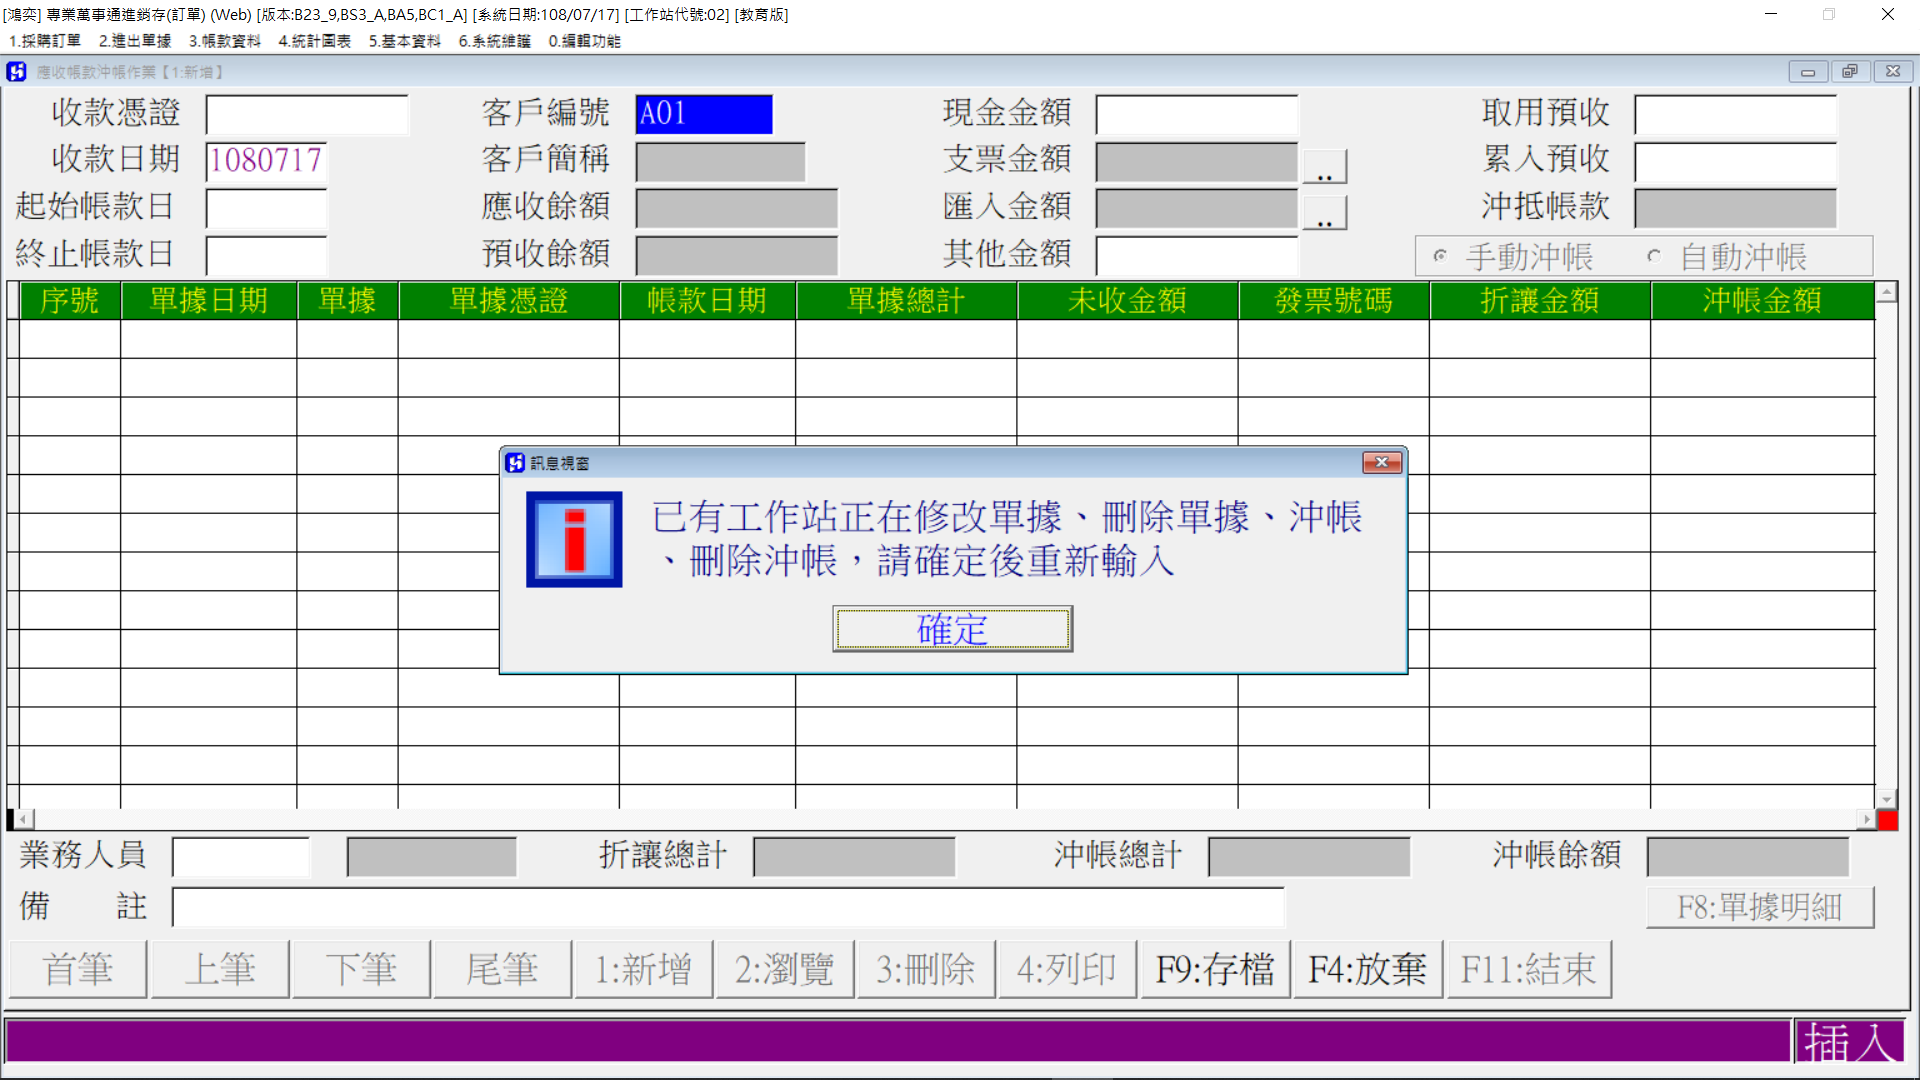Close the 訊息視窗 dialog with its X
Image resolution: width=1920 pixels, height=1080 pixels.
[1382, 462]
